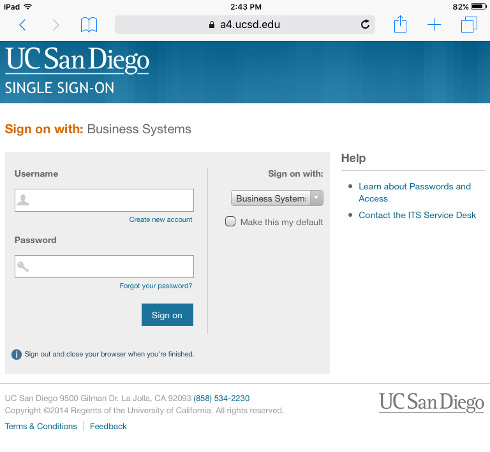
Task: Open Learn about Passwords and Access
Action: [x=415, y=192]
